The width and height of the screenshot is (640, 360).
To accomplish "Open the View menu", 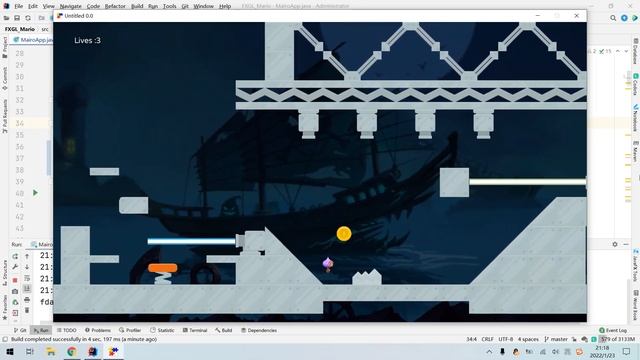I will (x=48, y=6).
